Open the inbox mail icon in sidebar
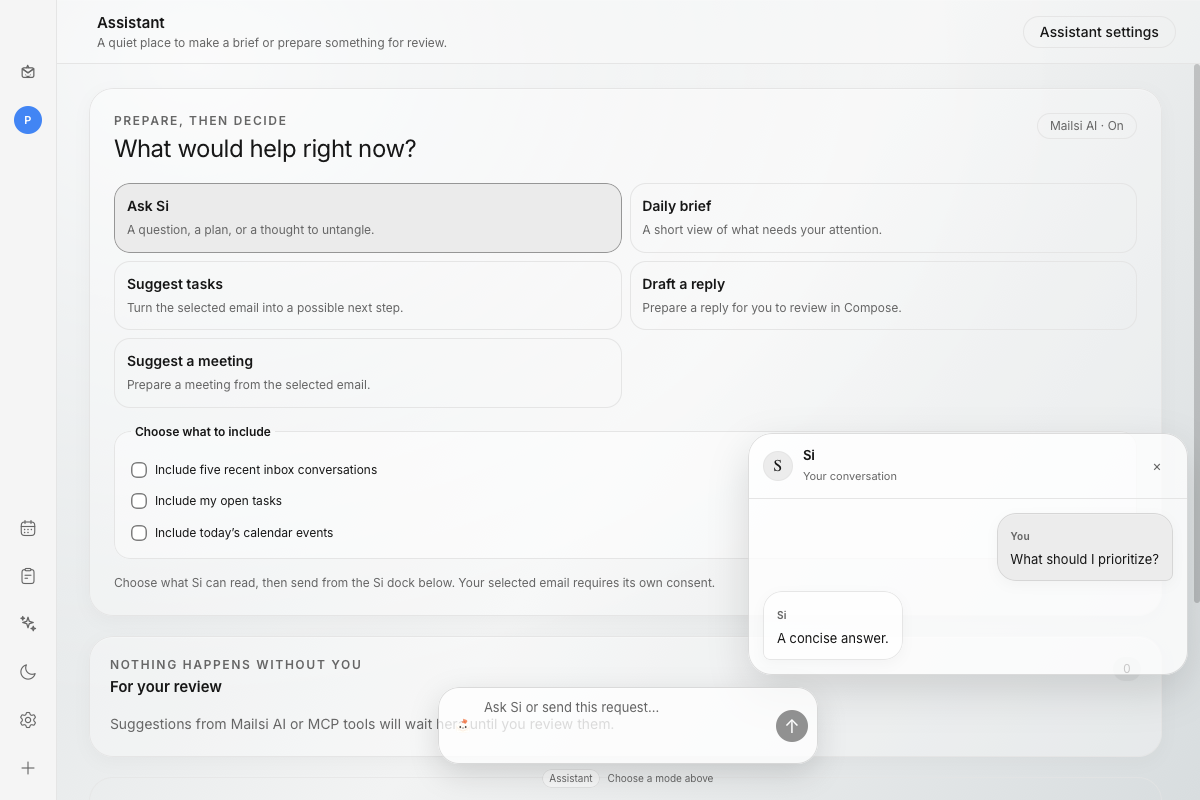Screen dimensions: 1200x800 click(28, 72)
